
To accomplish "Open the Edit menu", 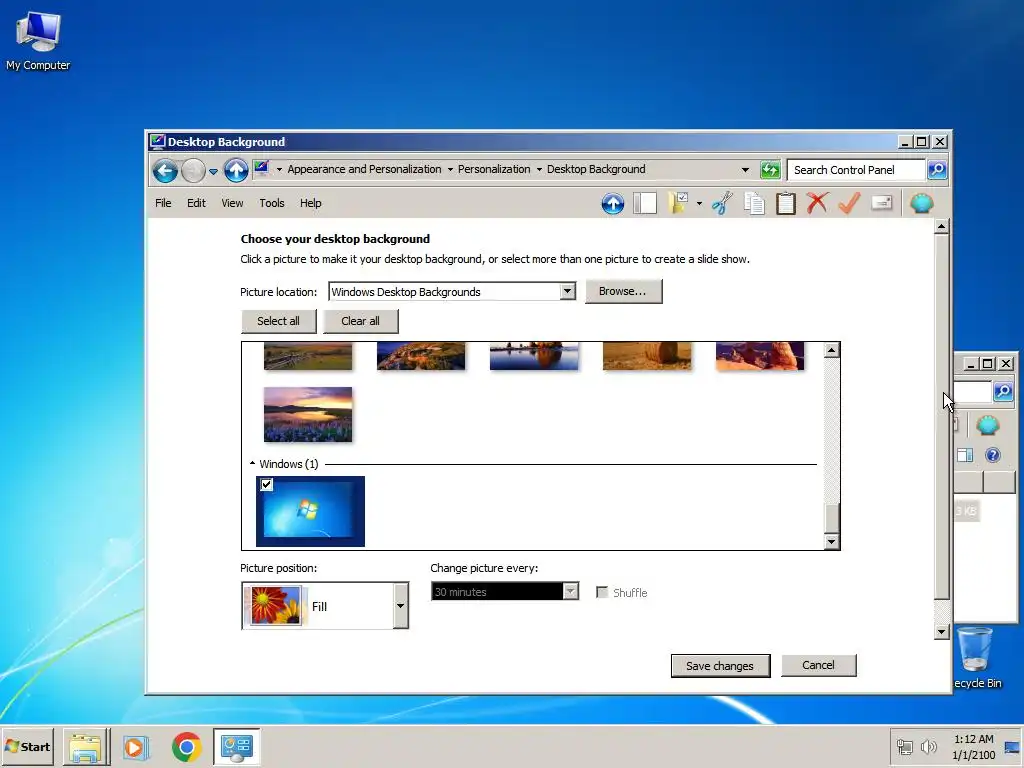I will pyautogui.click(x=196, y=203).
